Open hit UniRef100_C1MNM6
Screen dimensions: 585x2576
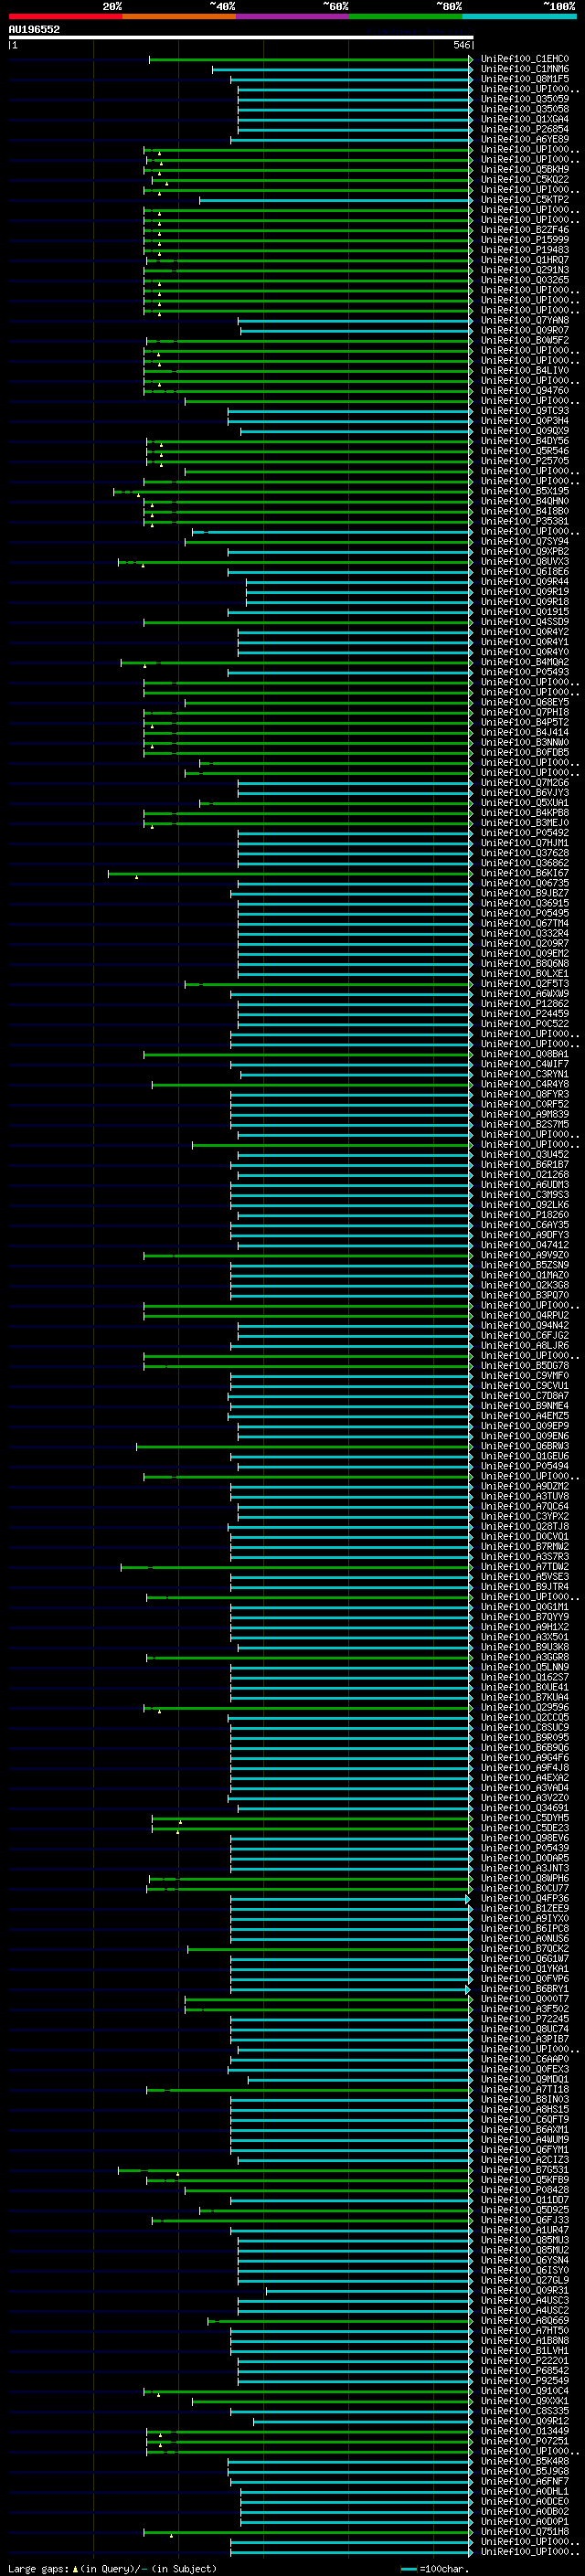pos(525,69)
